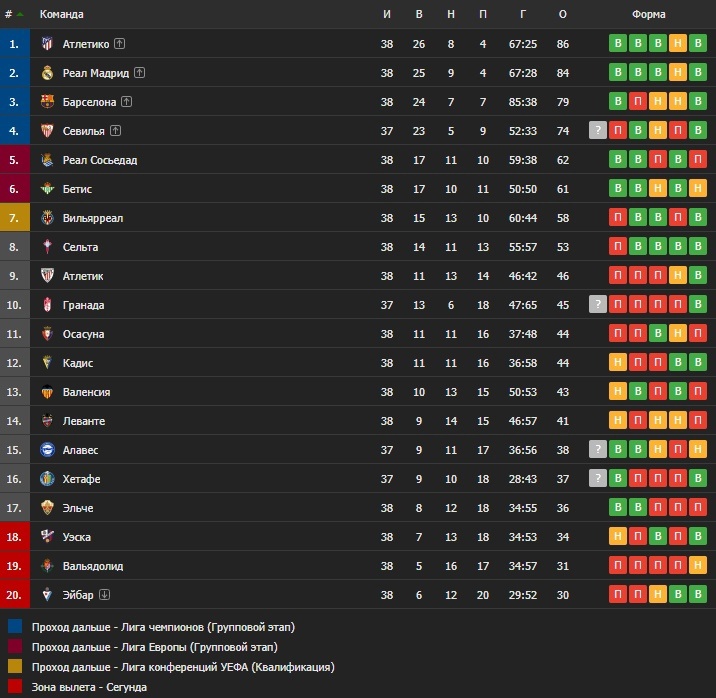
Task: Sort standings by the О points header
Action: pyautogui.click(x=563, y=14)
